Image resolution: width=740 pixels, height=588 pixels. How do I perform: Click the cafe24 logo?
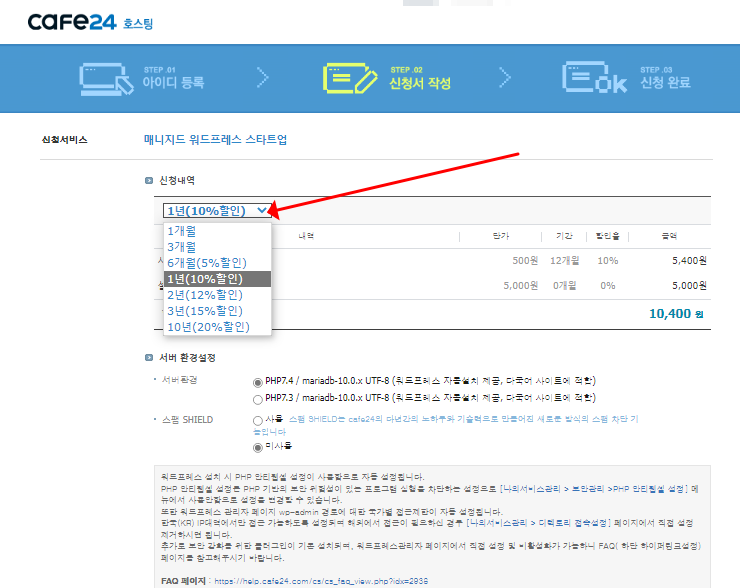tap(72, 22)
